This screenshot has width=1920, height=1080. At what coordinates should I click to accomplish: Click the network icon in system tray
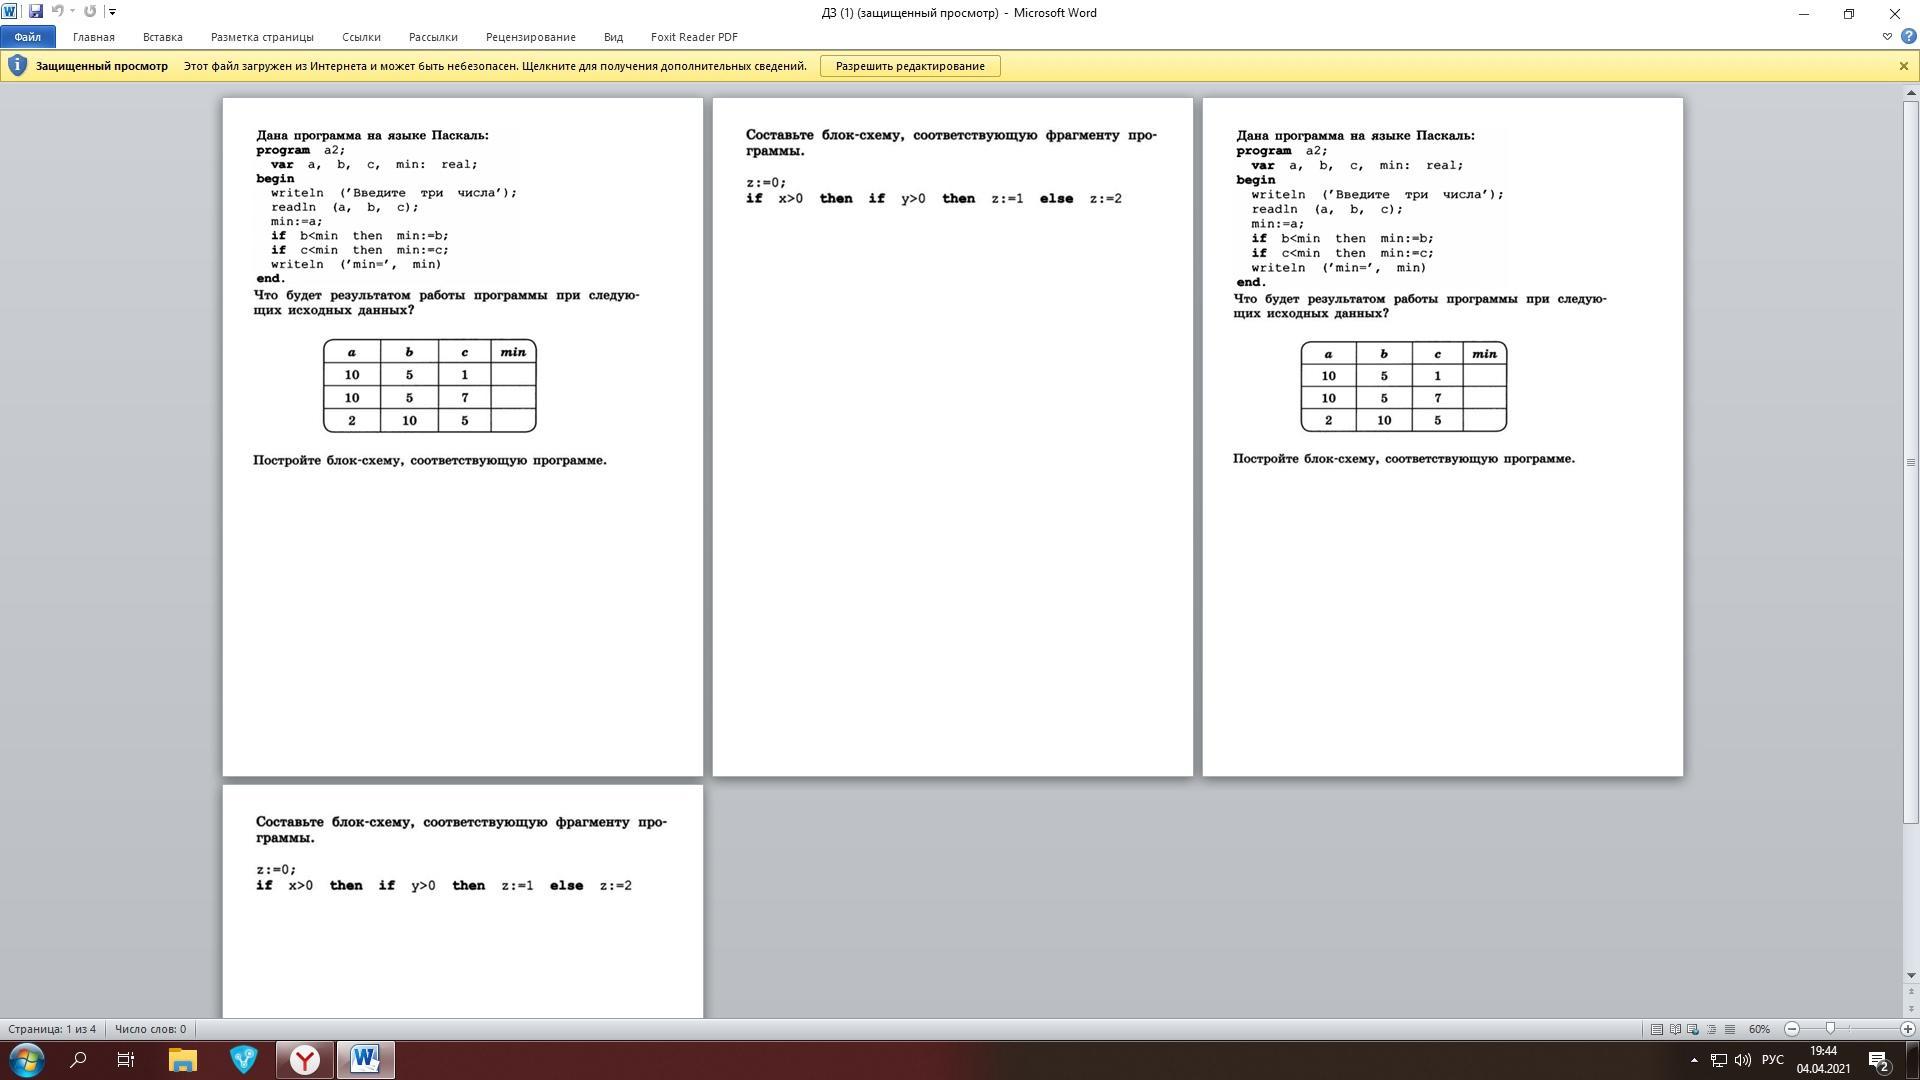coord(1718,1060)
